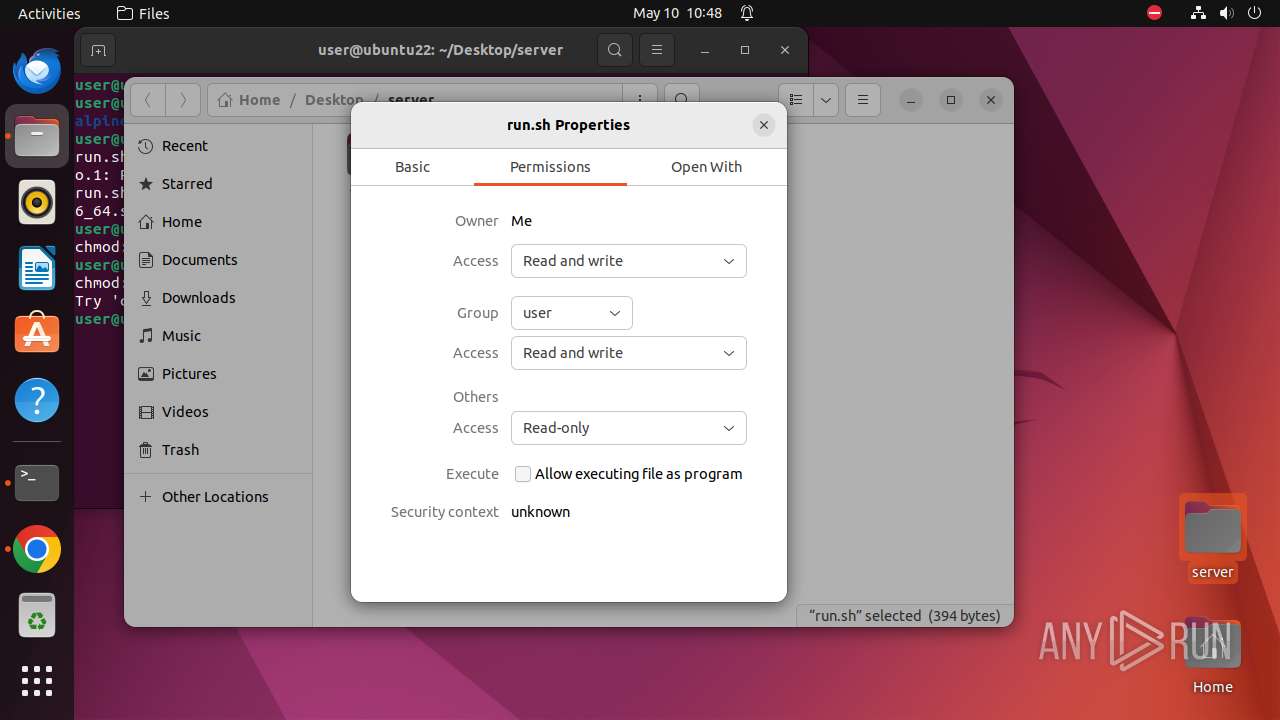Screen dimensions: 1280x720
Task: Open Files main menu button
Action: 863,100
